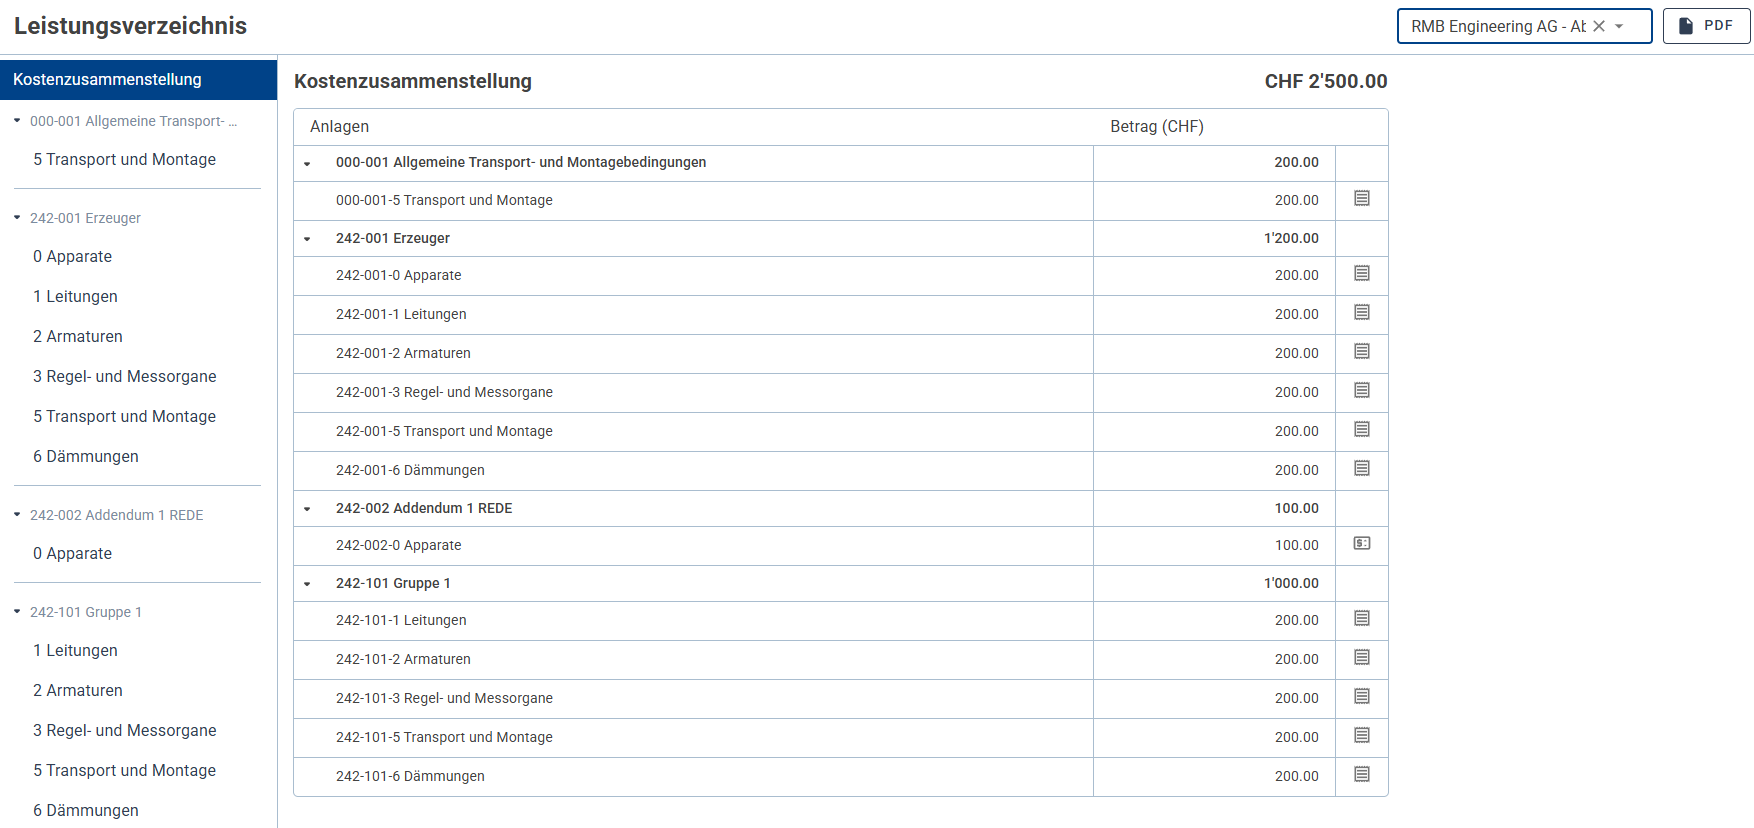Click list icon in 242-001-0 Apparate row

point(1361,273)
